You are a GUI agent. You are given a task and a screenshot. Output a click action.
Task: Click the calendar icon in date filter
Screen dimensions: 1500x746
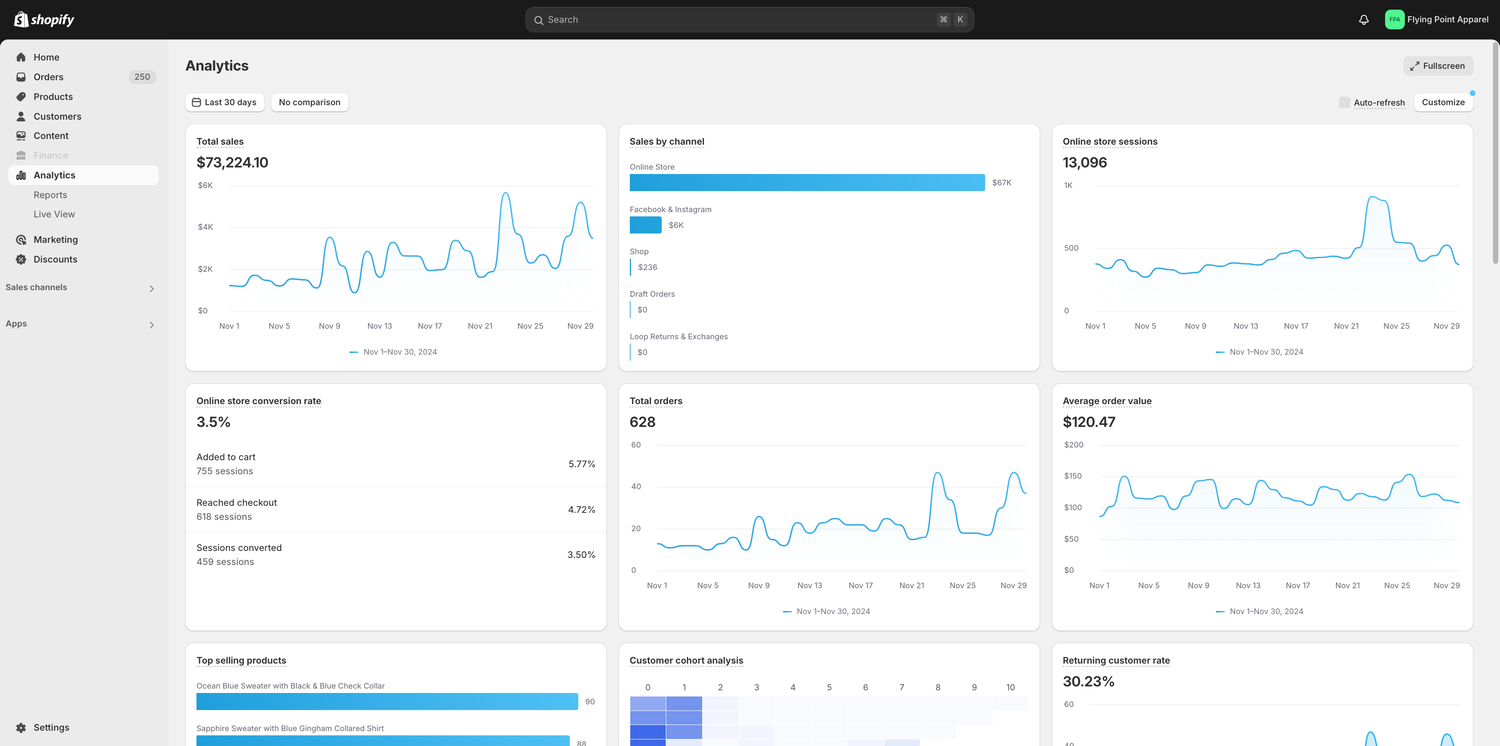click(x=197, y=102)
